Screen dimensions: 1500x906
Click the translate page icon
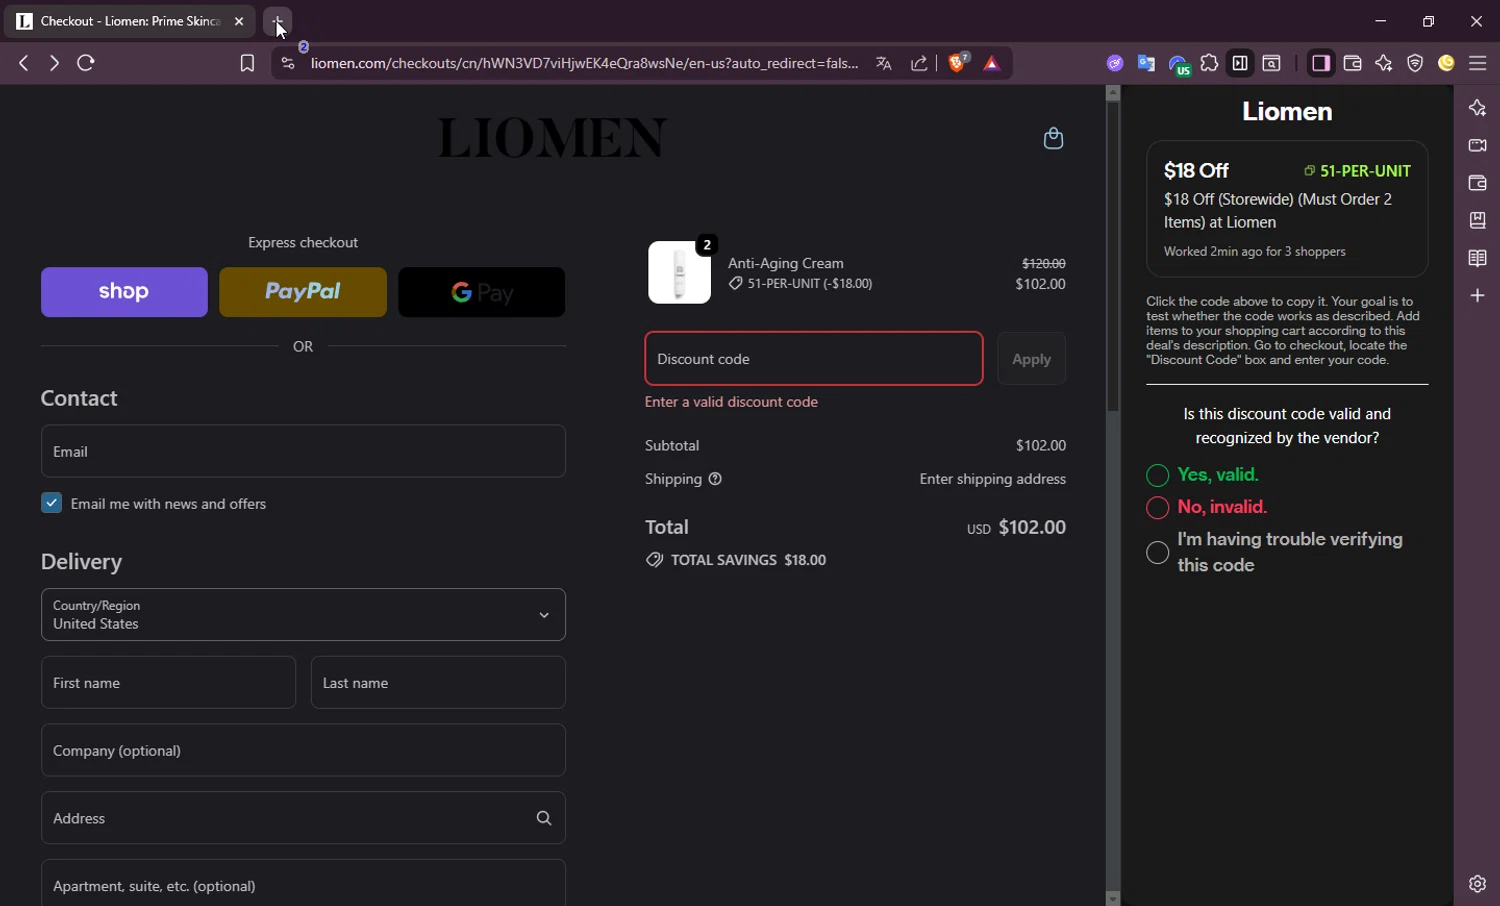pyautogui.click(x=884, y=63)
